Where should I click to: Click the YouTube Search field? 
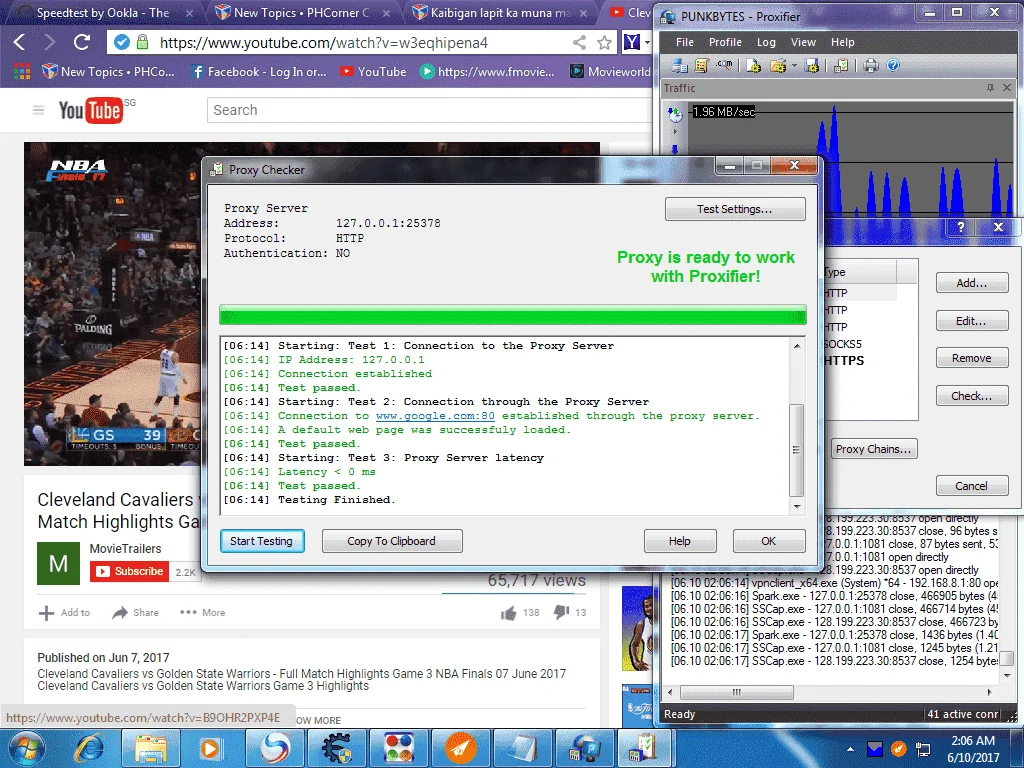(x=431, y=110)
